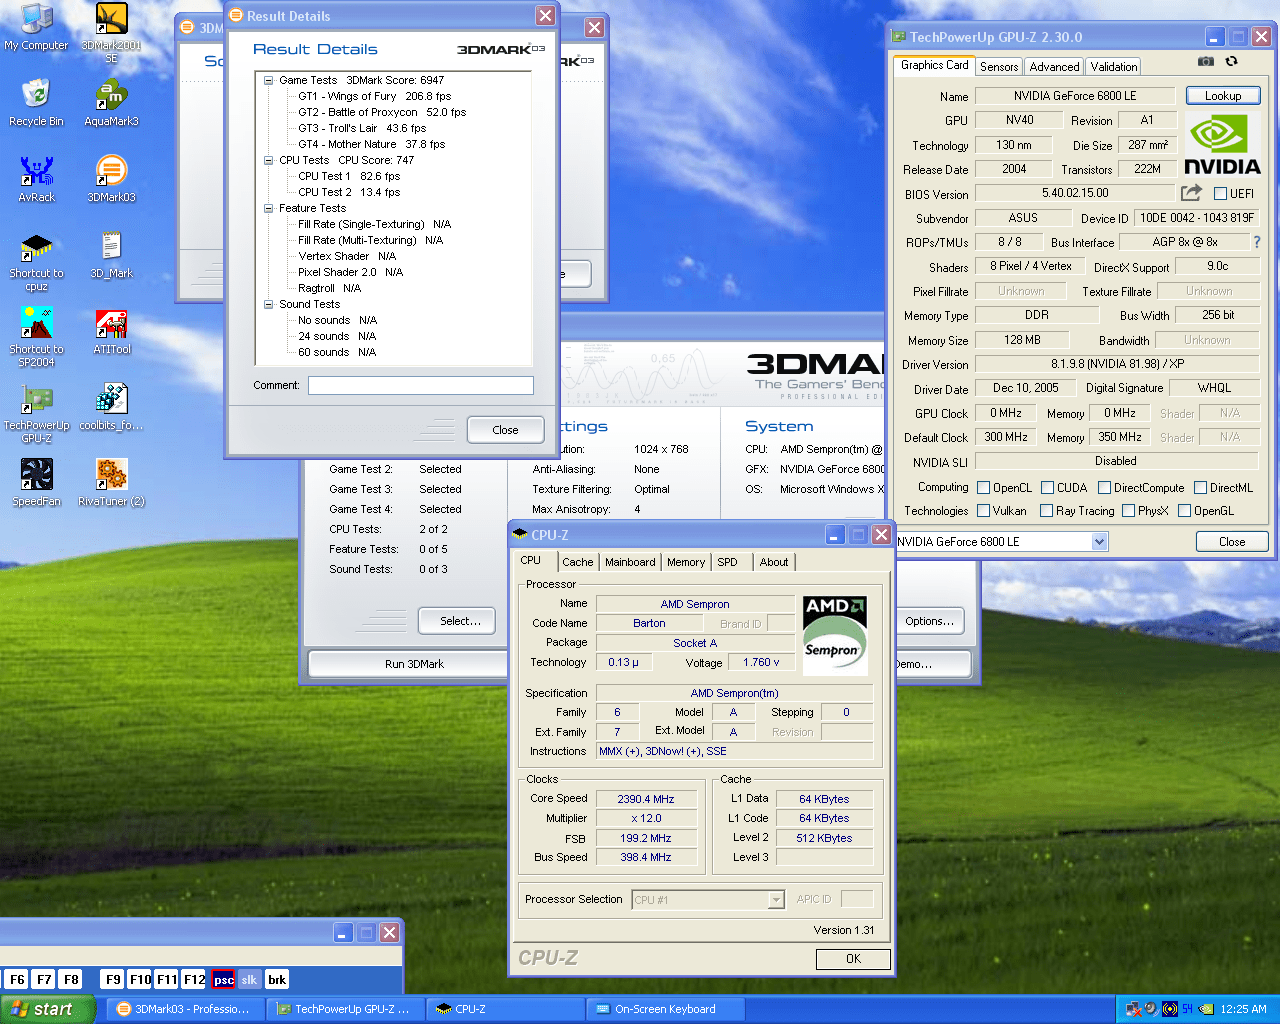The image size is (1280, 1024).
Task: Toggle the OpenCL checkbox
Action: [x=983, y=488]
